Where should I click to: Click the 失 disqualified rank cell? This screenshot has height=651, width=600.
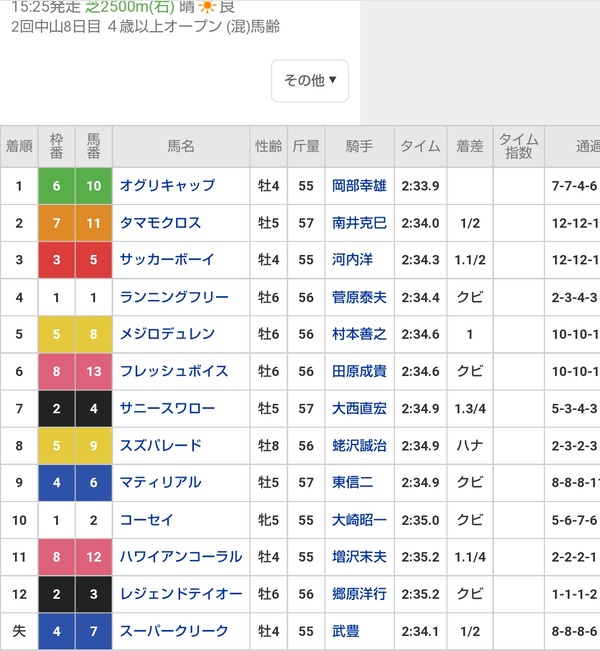[x=19, y=631]
